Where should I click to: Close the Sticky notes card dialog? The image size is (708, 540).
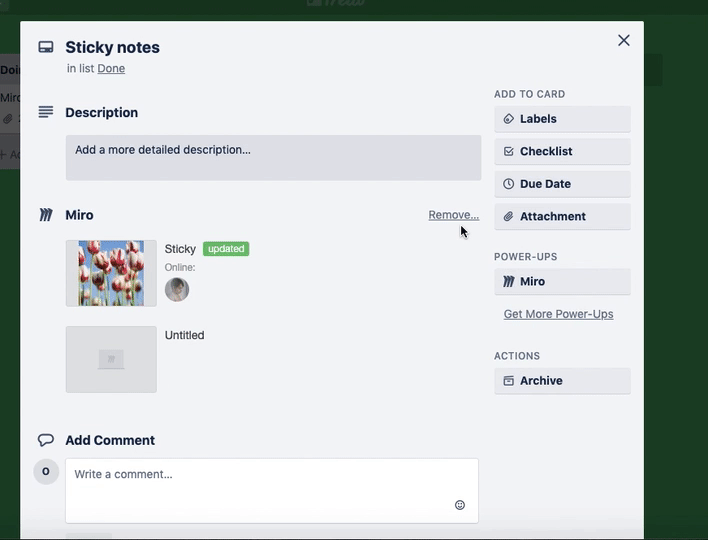(624, 40)
